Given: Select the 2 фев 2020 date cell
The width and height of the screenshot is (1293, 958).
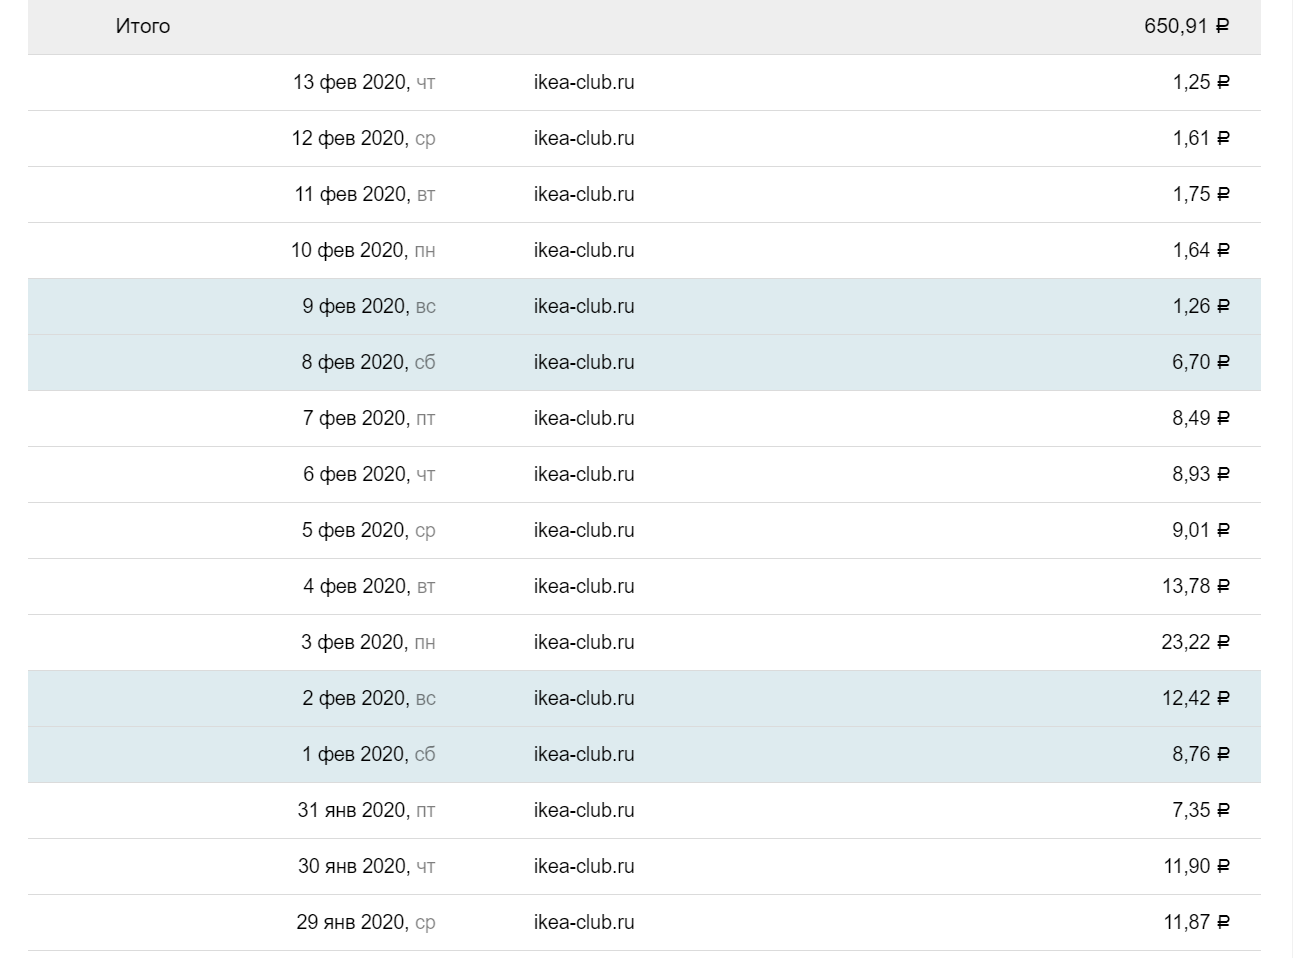Looking at the screenshot, I should click(368, 698).
